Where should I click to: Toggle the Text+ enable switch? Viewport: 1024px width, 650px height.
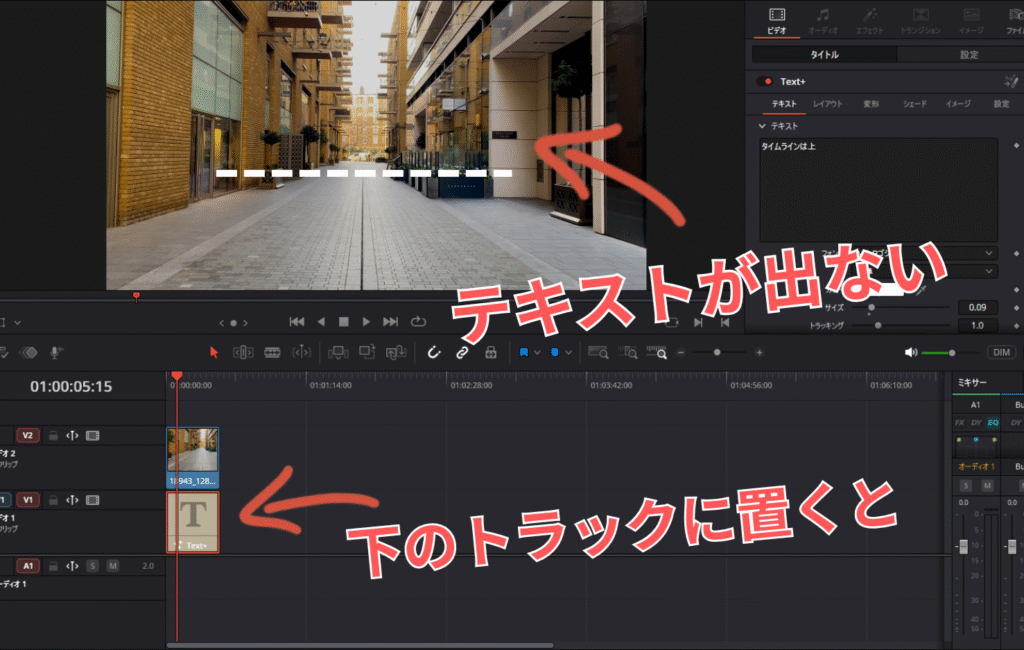click(x=767, y=81)
